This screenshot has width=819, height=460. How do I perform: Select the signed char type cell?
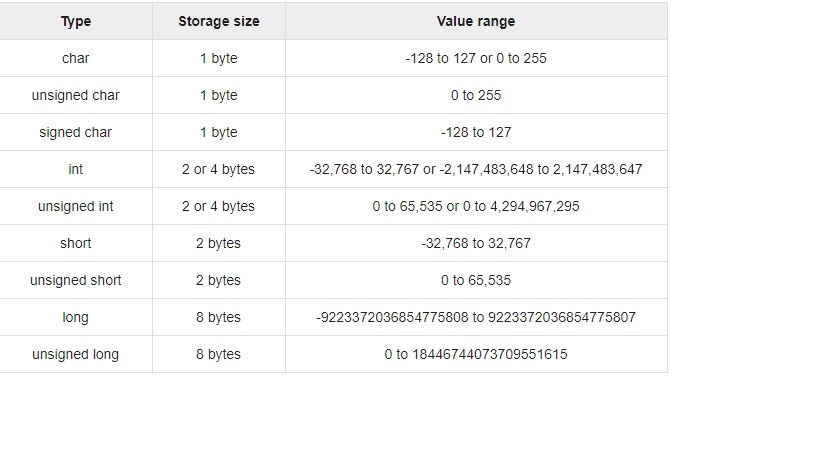(76, 133)
